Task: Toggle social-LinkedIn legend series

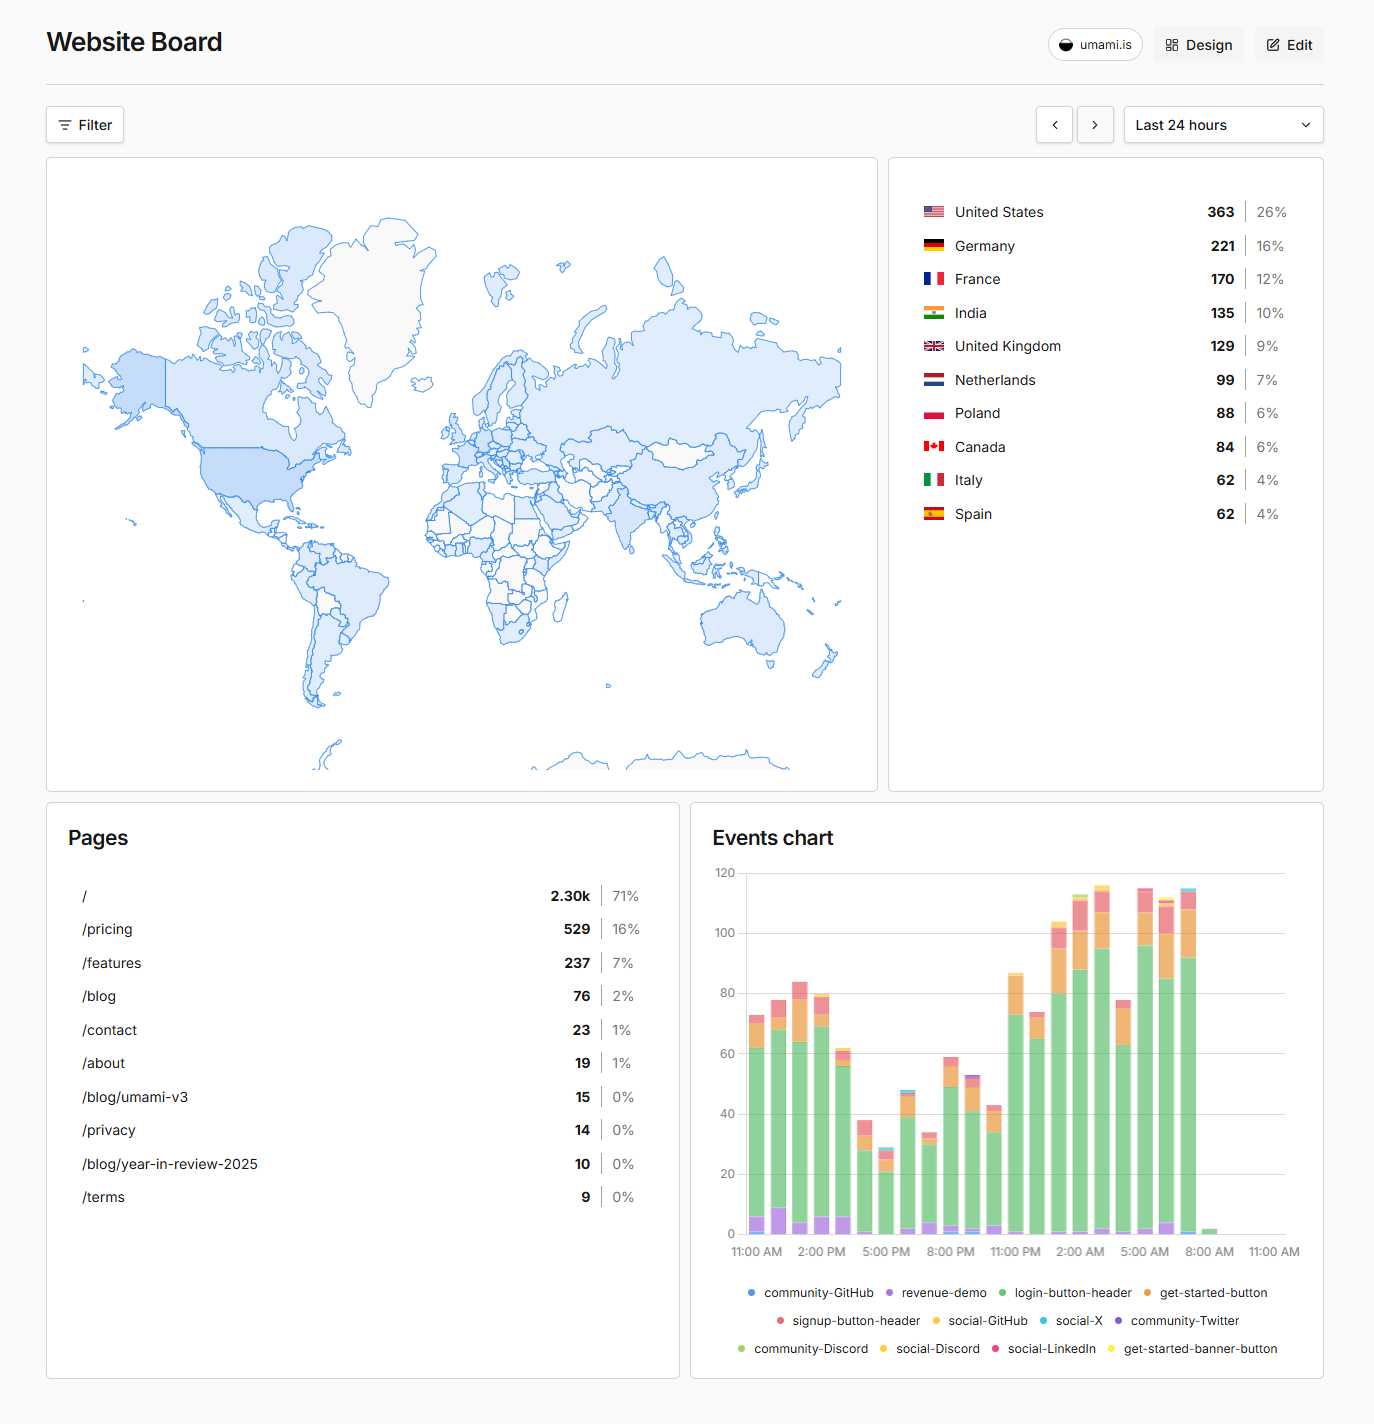Action: click(1051, 1349)
